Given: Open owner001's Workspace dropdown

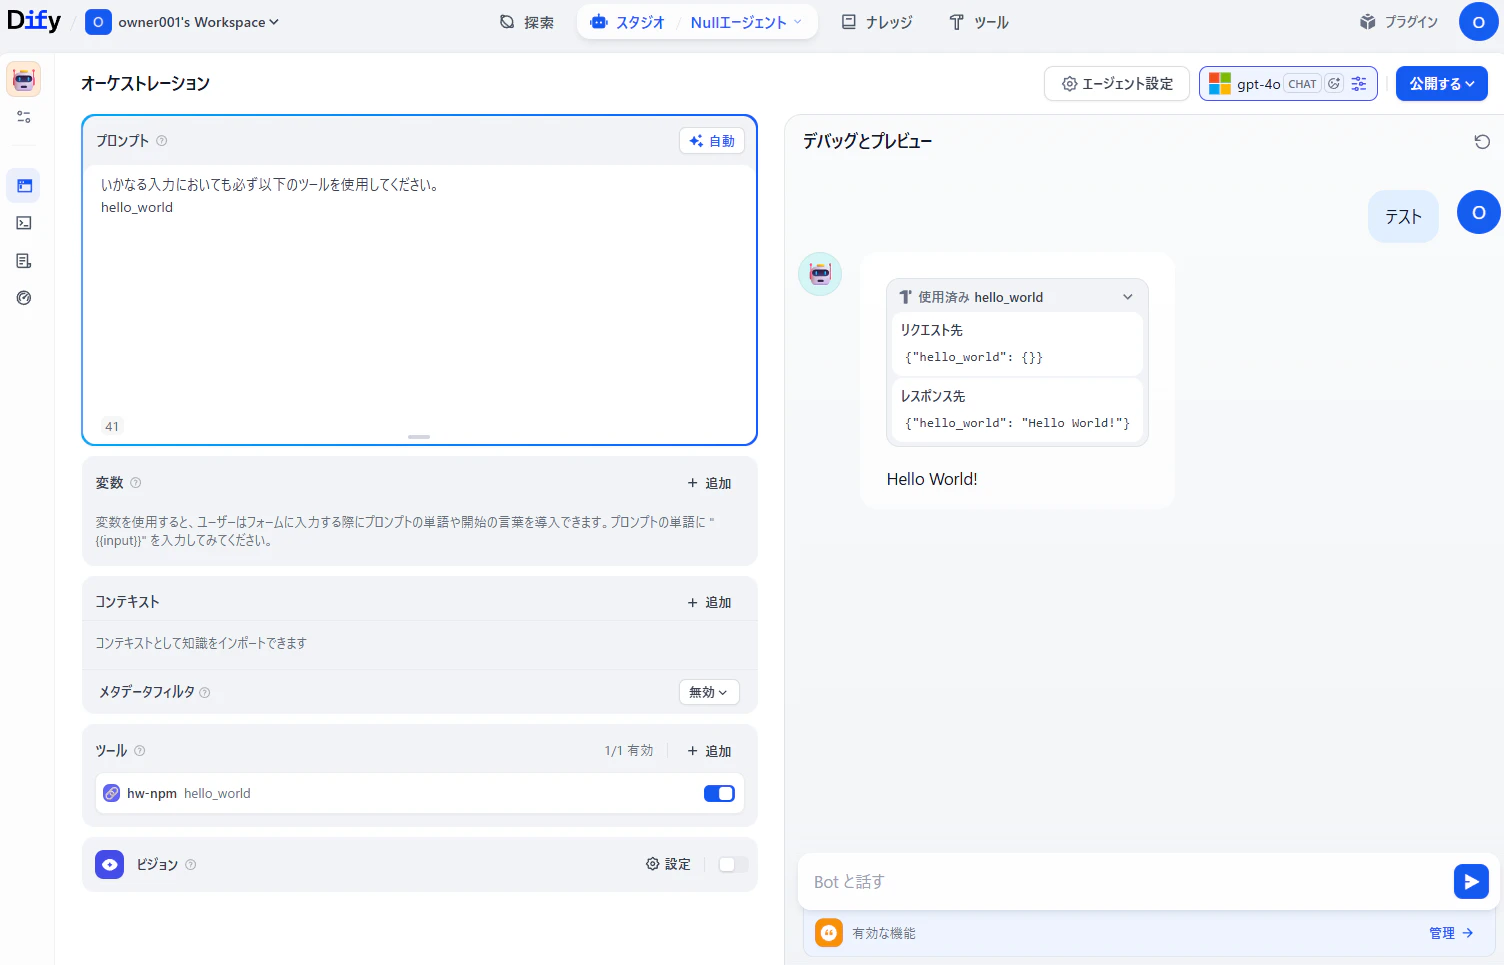Looking at the screenshot, I should [182, 22].
